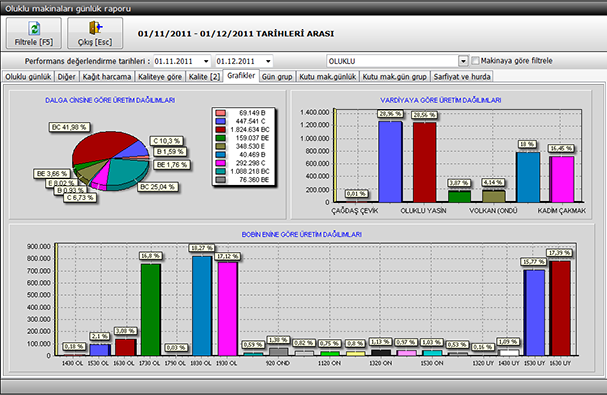Click the Filtrele [F5] button label
This screenshot has width=607, height=395.
click(34, 42)
